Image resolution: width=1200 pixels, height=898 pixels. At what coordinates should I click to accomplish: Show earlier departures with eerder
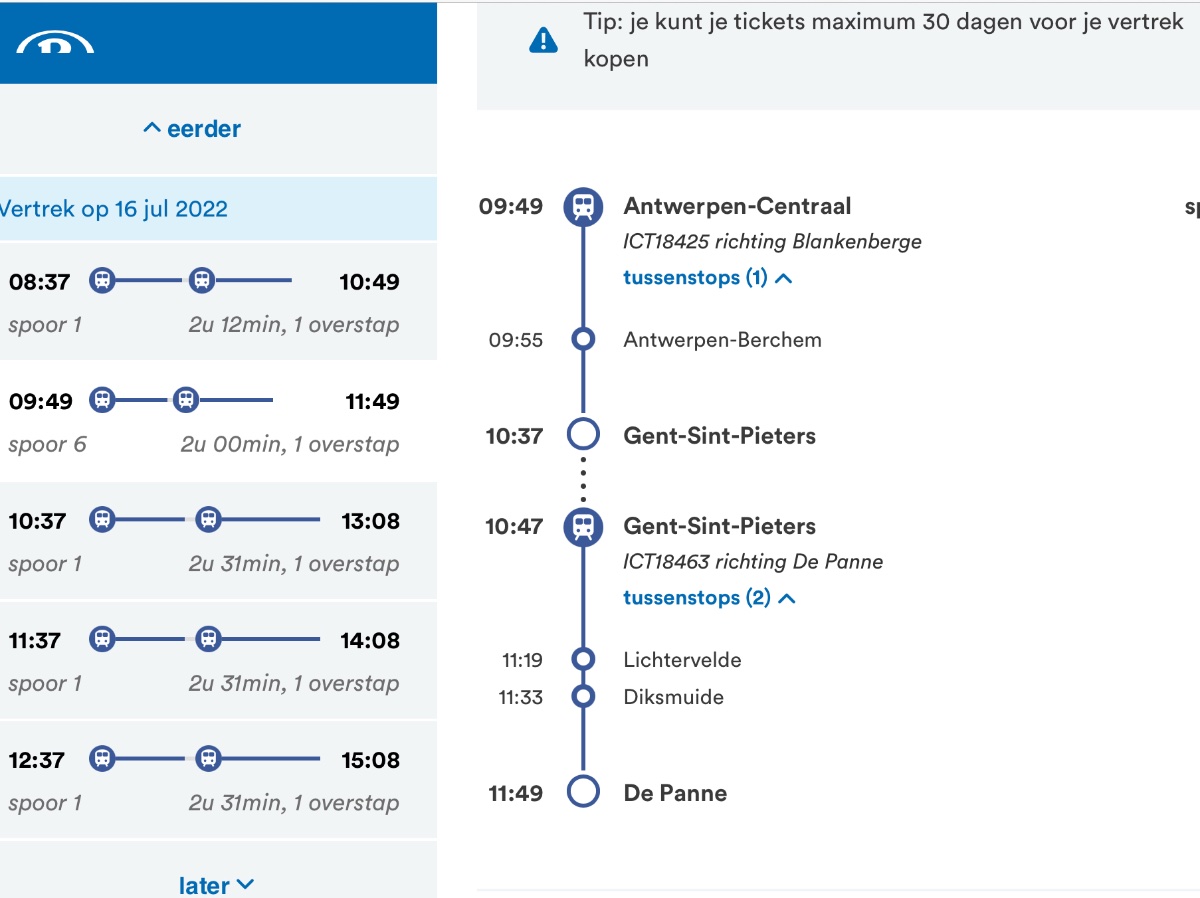coord(192,129)
